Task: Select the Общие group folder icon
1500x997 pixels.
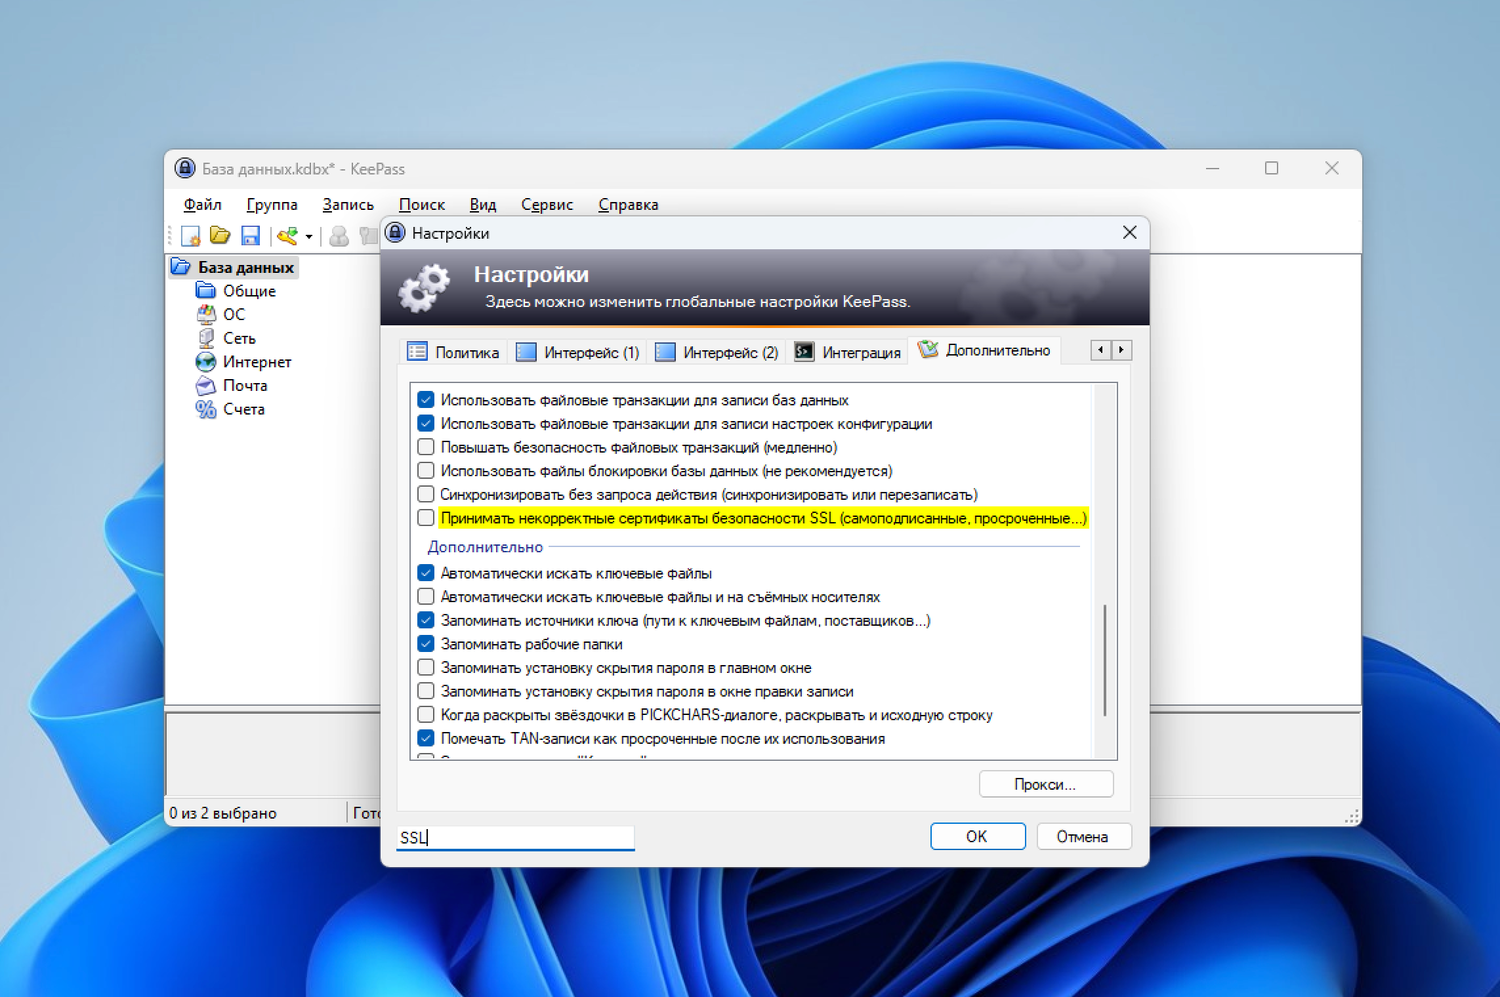Action: coord(206,291)
